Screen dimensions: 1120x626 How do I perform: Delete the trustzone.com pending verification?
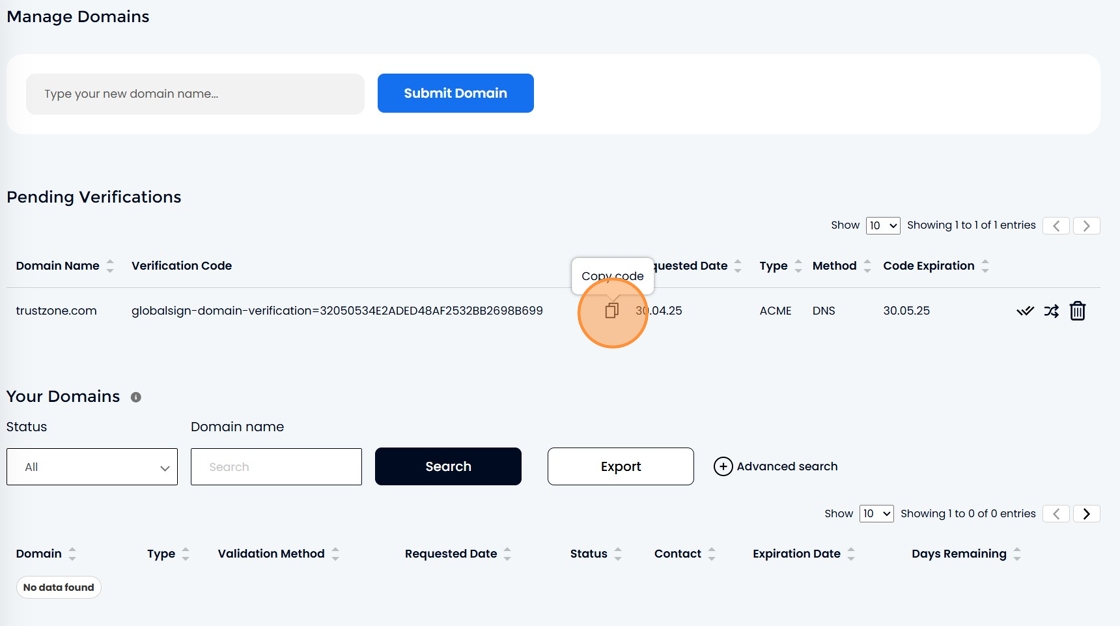(x=1077, y=311)
